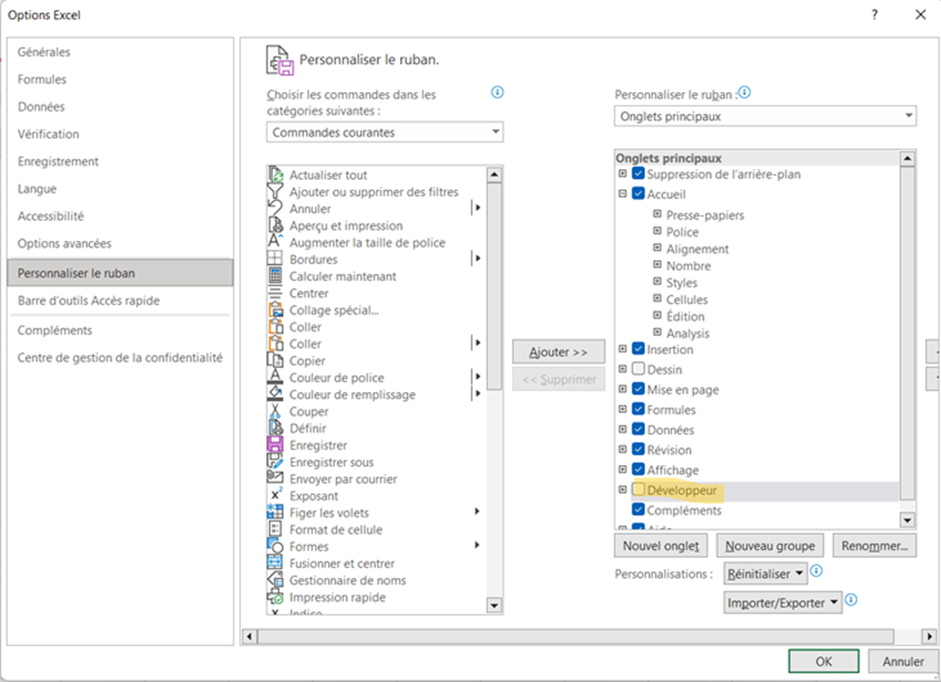
Task: Select the Couper scissors icon
Action: point(276,411)
